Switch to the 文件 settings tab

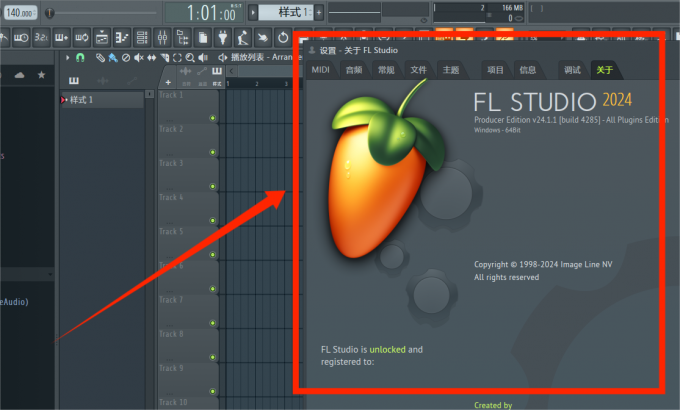pyautogui.click(x=418, y=70)
